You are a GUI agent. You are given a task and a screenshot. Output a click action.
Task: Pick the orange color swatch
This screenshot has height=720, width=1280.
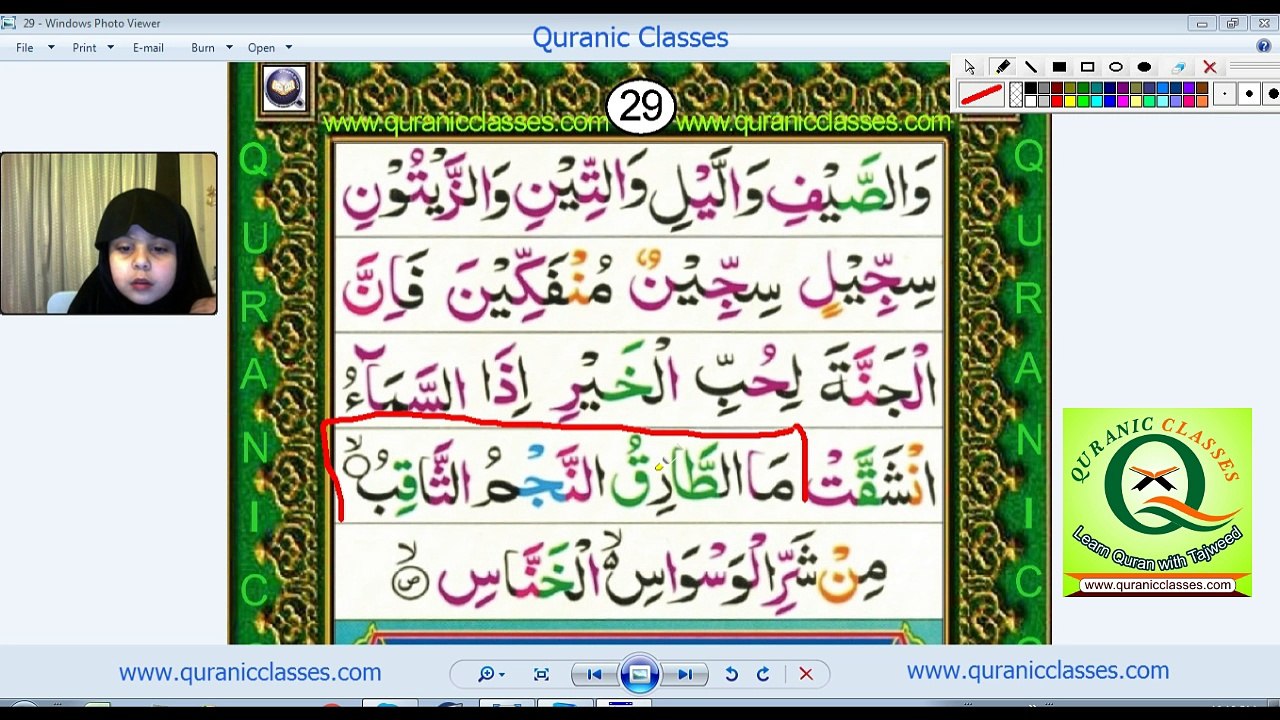pos(1202,101)
